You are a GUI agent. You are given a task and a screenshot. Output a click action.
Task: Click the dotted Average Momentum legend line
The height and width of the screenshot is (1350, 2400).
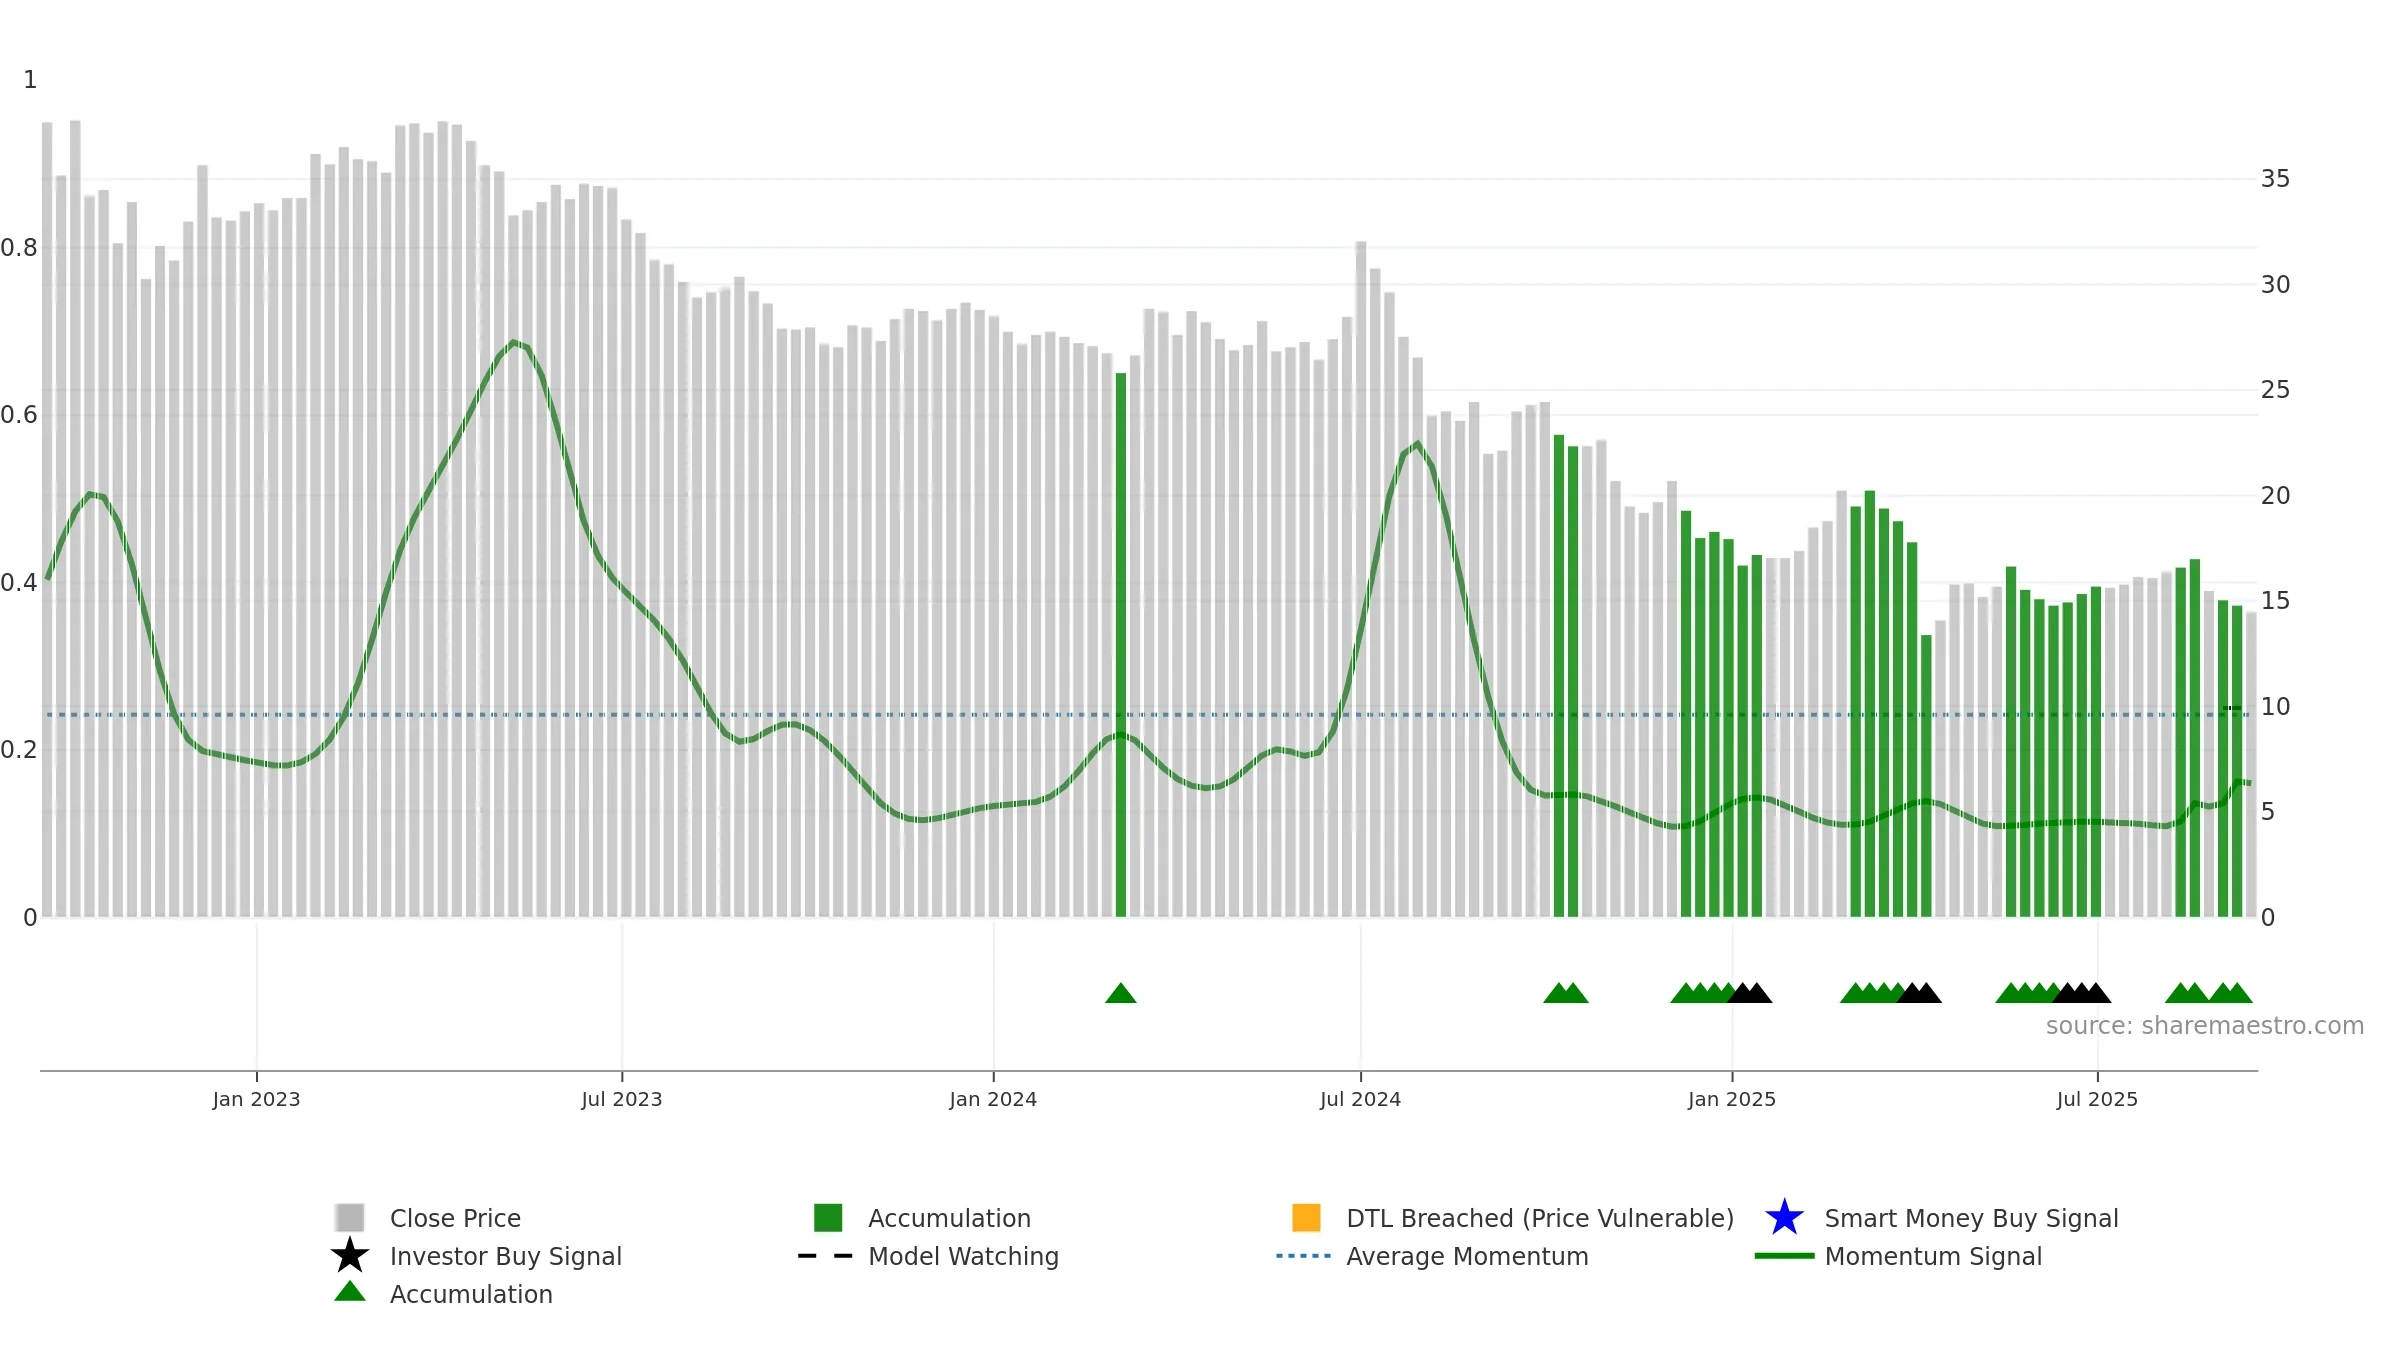tap(1304, 1256)
